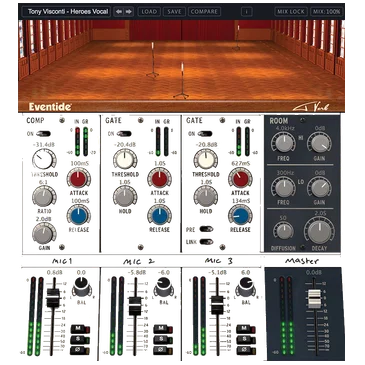Toggle the LINK switch on Mic 3 gate

click(x=206, y=242)
